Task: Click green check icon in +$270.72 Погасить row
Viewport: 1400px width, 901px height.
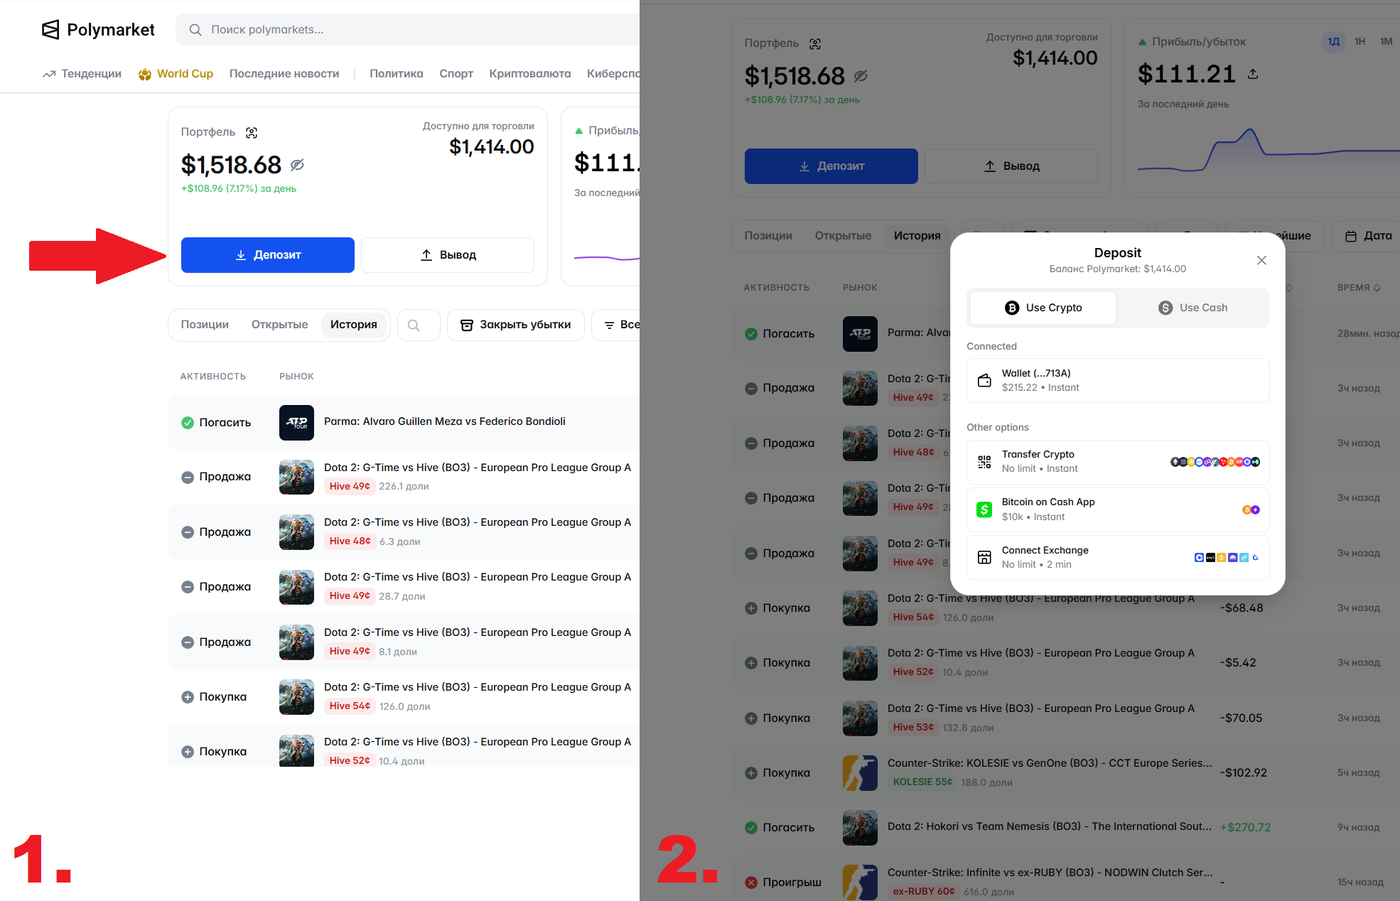Action: [x=751, y=828]
